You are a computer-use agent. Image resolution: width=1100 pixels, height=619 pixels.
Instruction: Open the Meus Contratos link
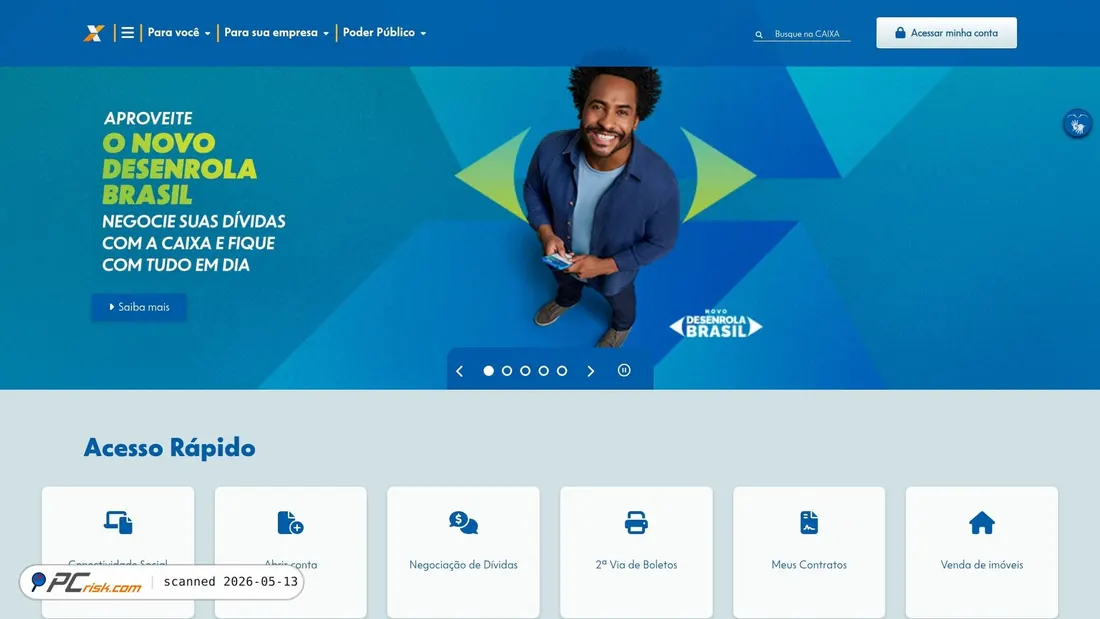tap(809, 565)
